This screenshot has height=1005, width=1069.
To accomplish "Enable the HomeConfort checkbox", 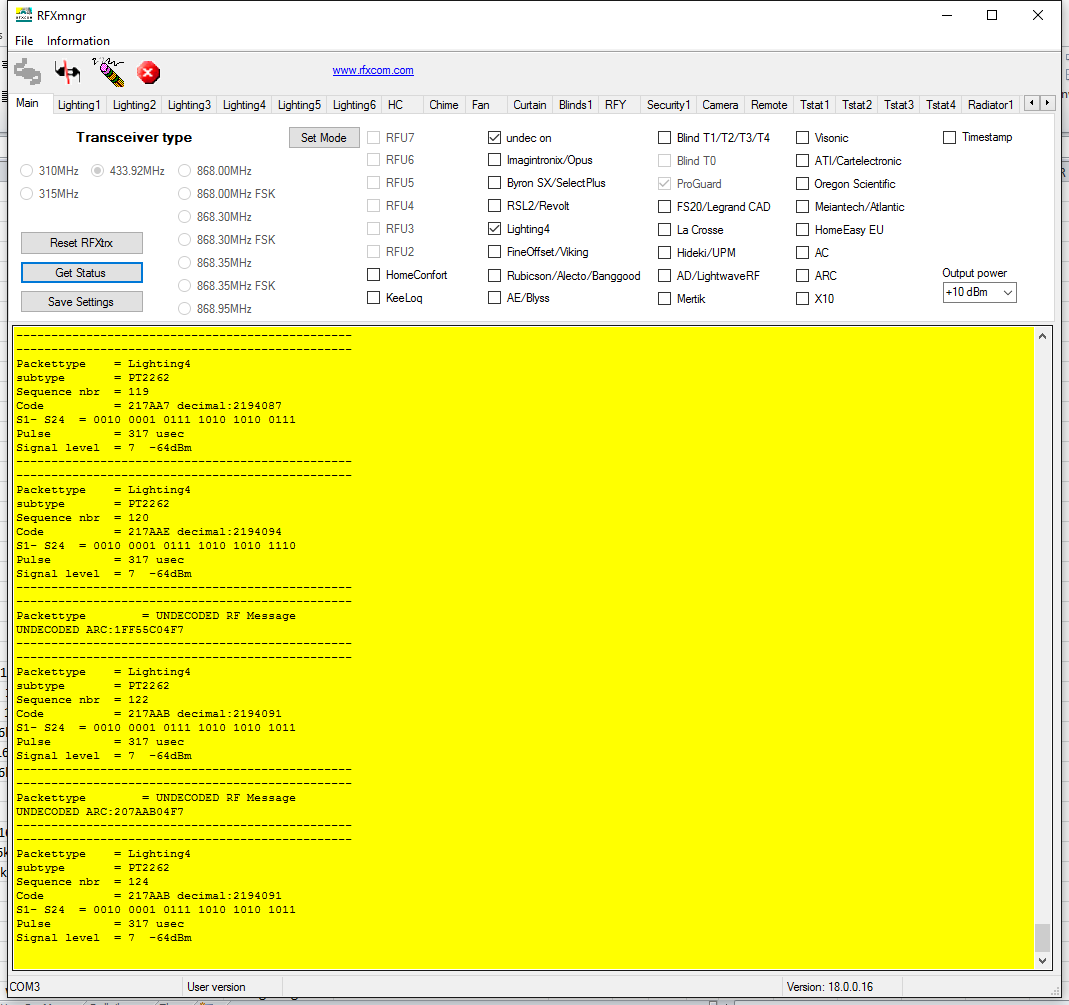I will (374, 275).
